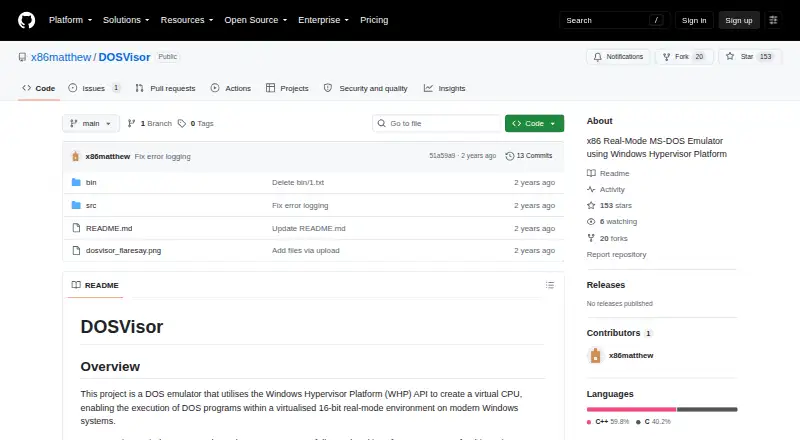
Task: Click the star icon beside 153 stars
Action: (591, 205)
